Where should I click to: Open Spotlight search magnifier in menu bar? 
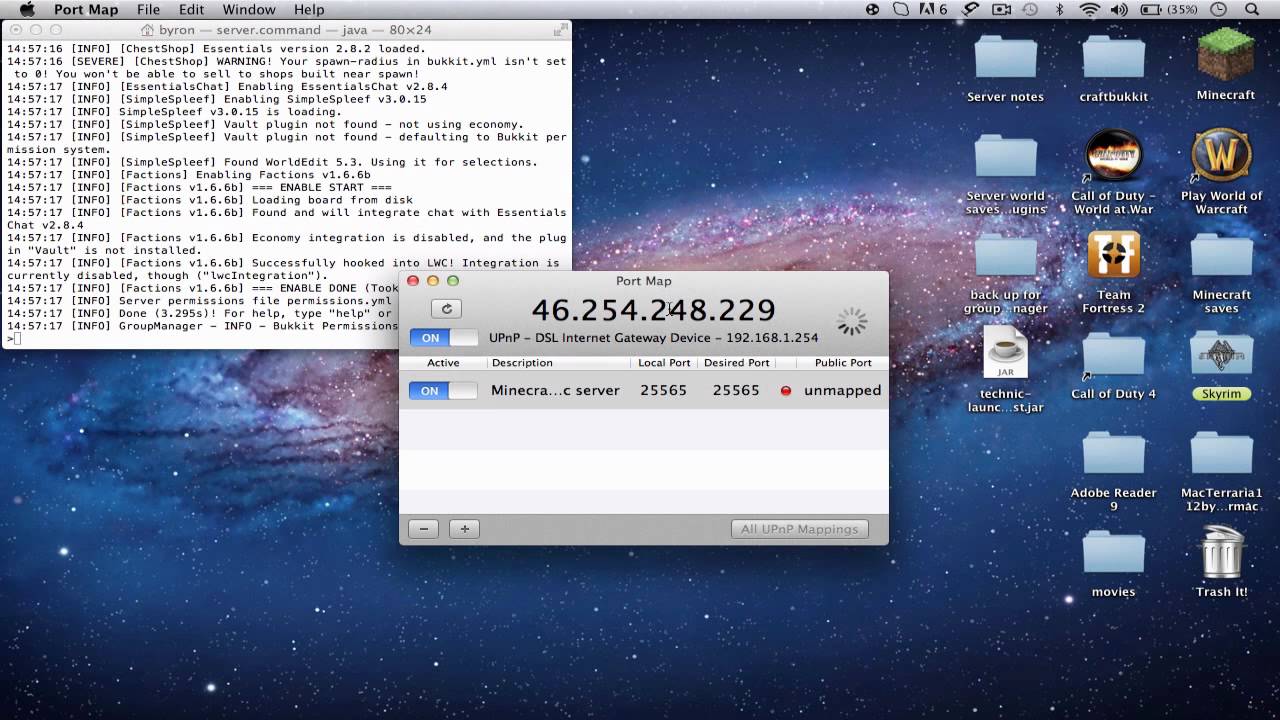(x=1251, y=9)
